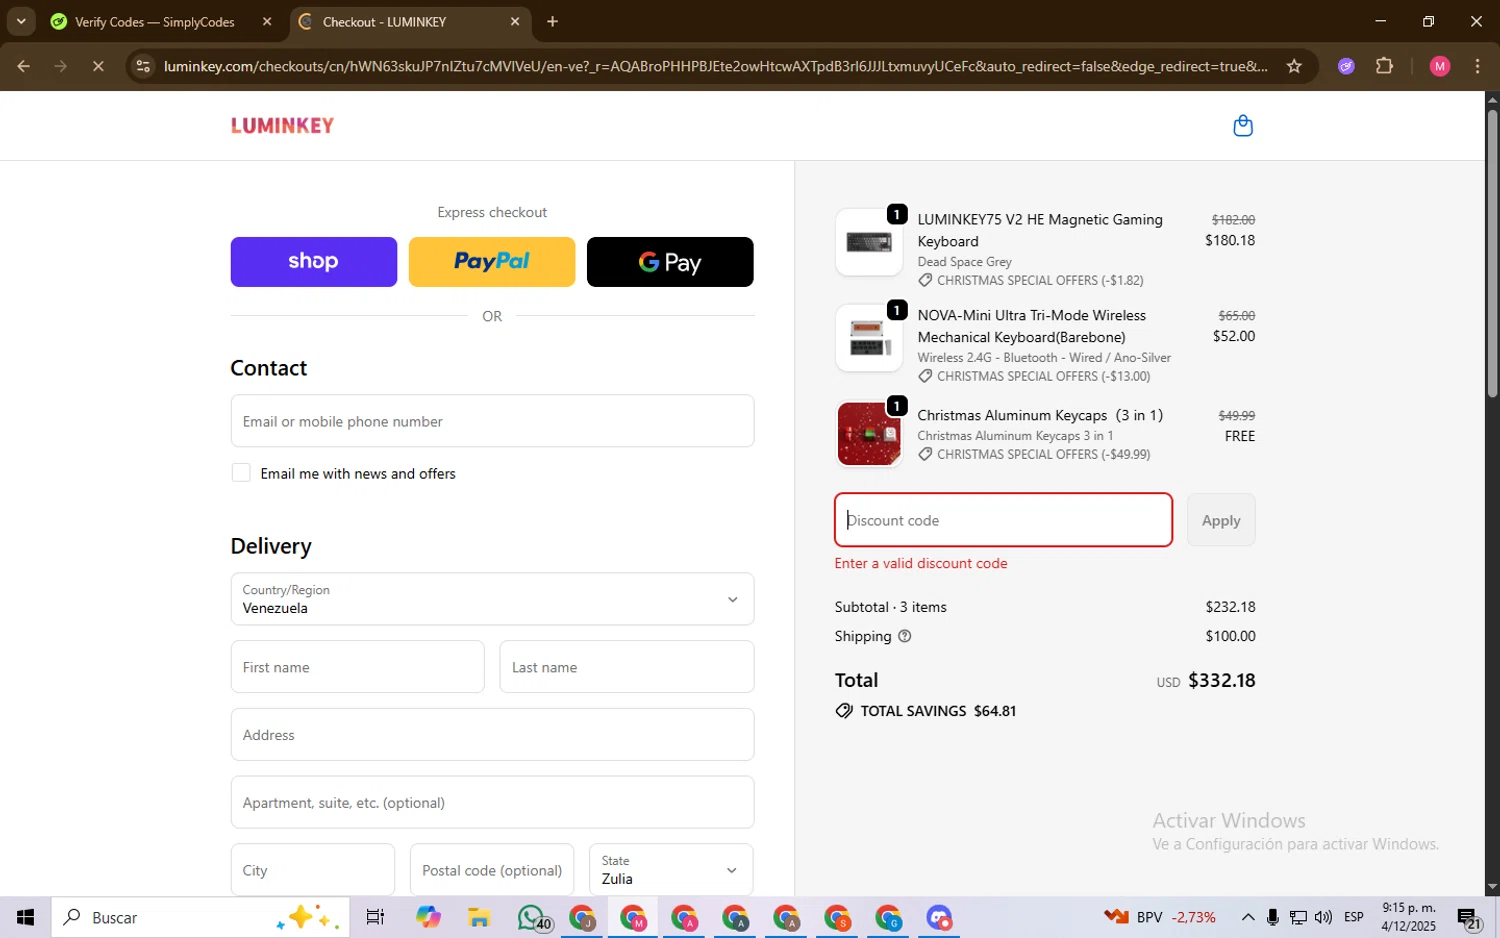
Task: Open network status tray icon
Action: click(1298, 917)
